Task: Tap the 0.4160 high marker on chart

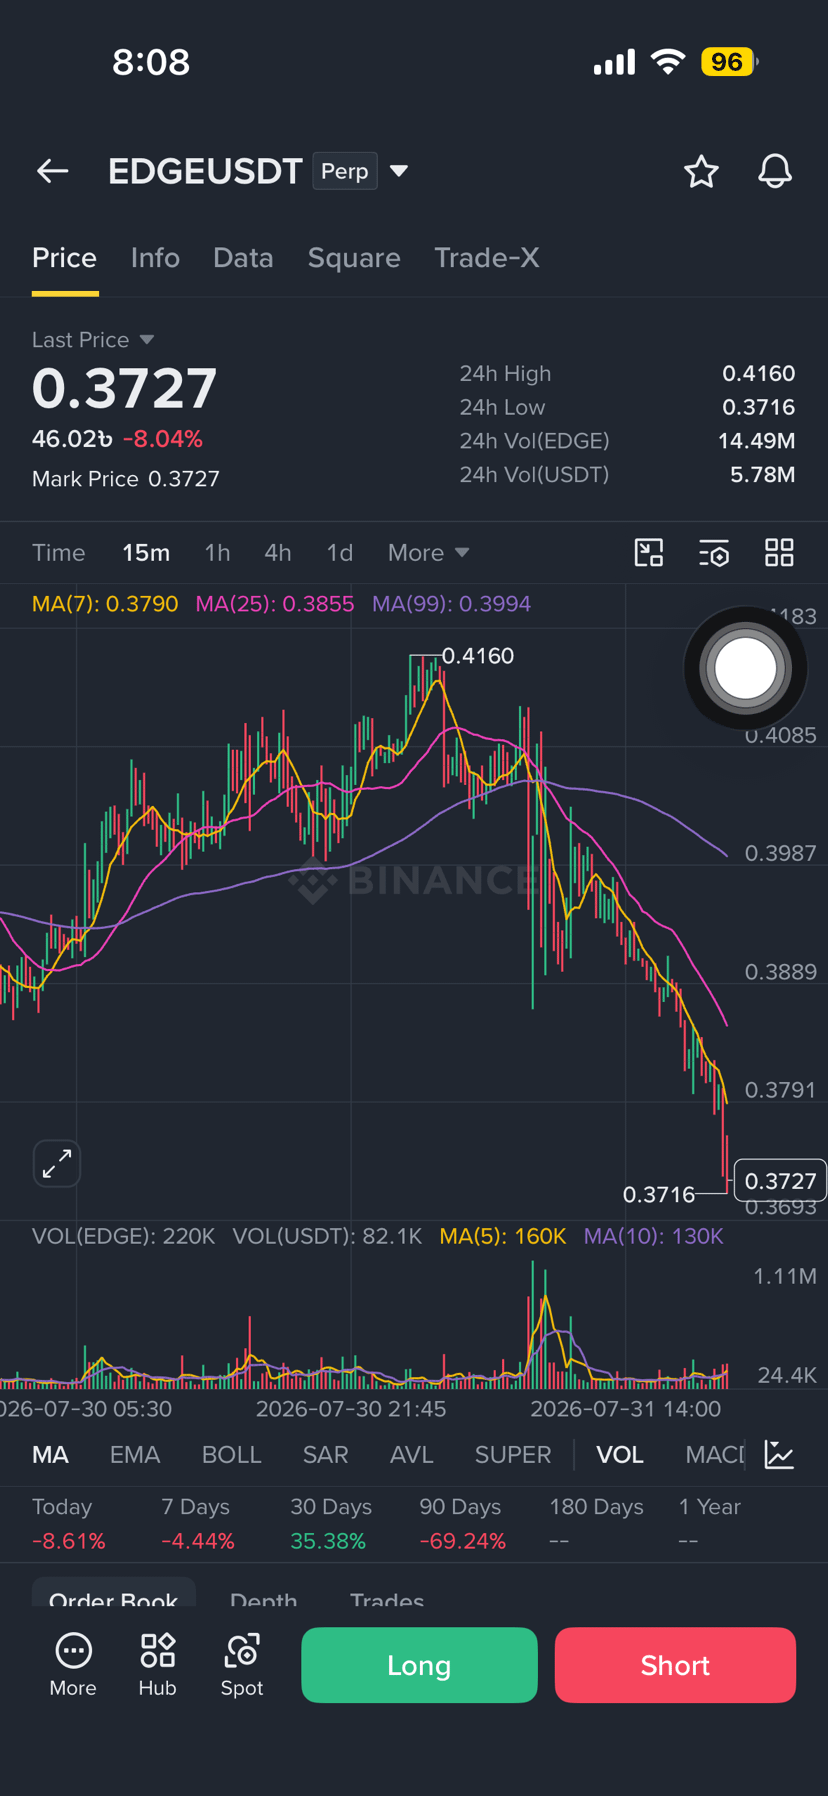Action: click(478, 656)
